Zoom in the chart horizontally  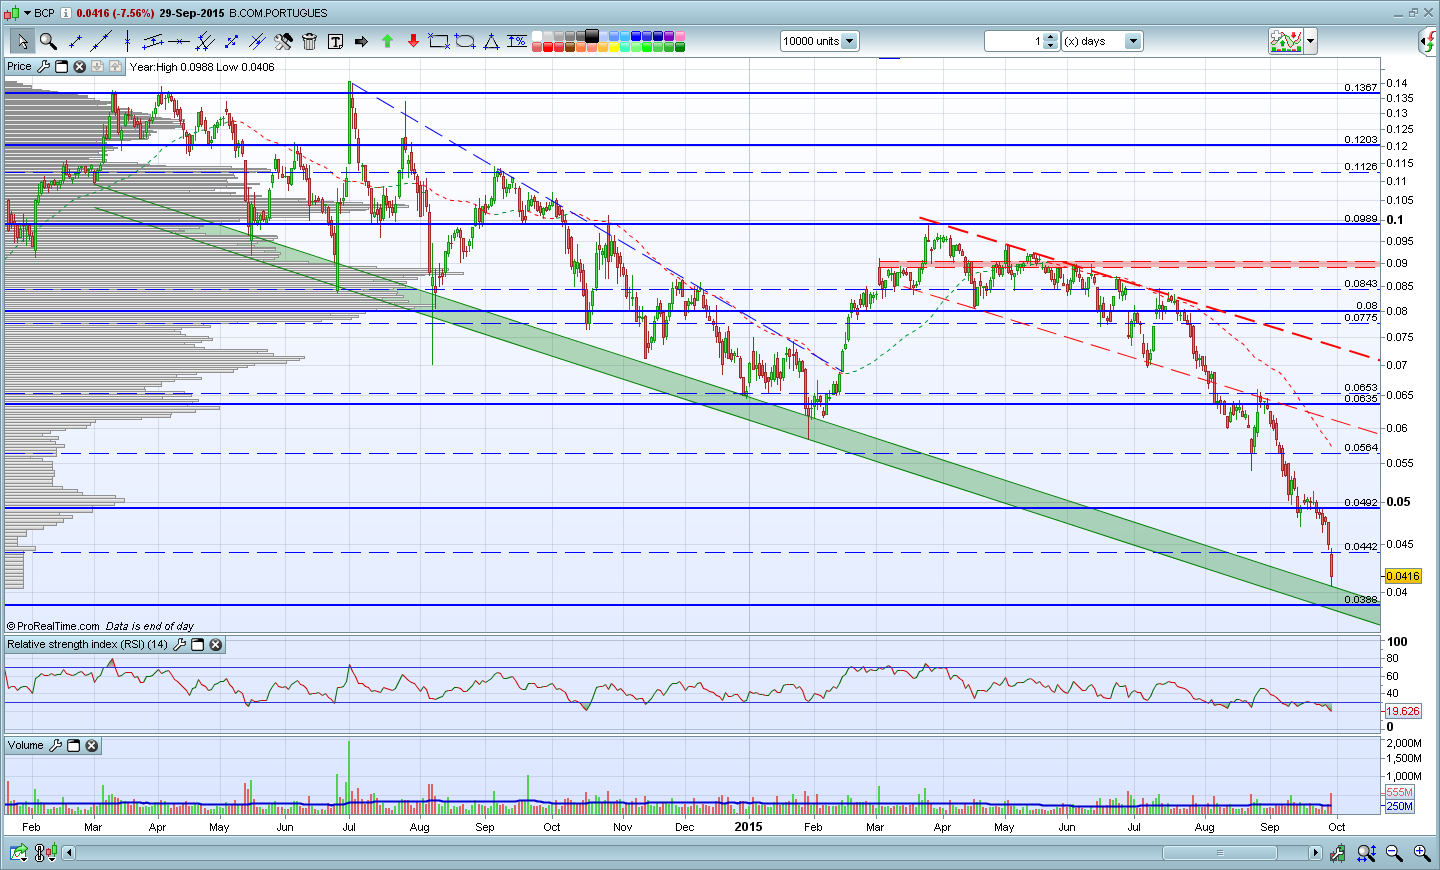point(1421,853)
